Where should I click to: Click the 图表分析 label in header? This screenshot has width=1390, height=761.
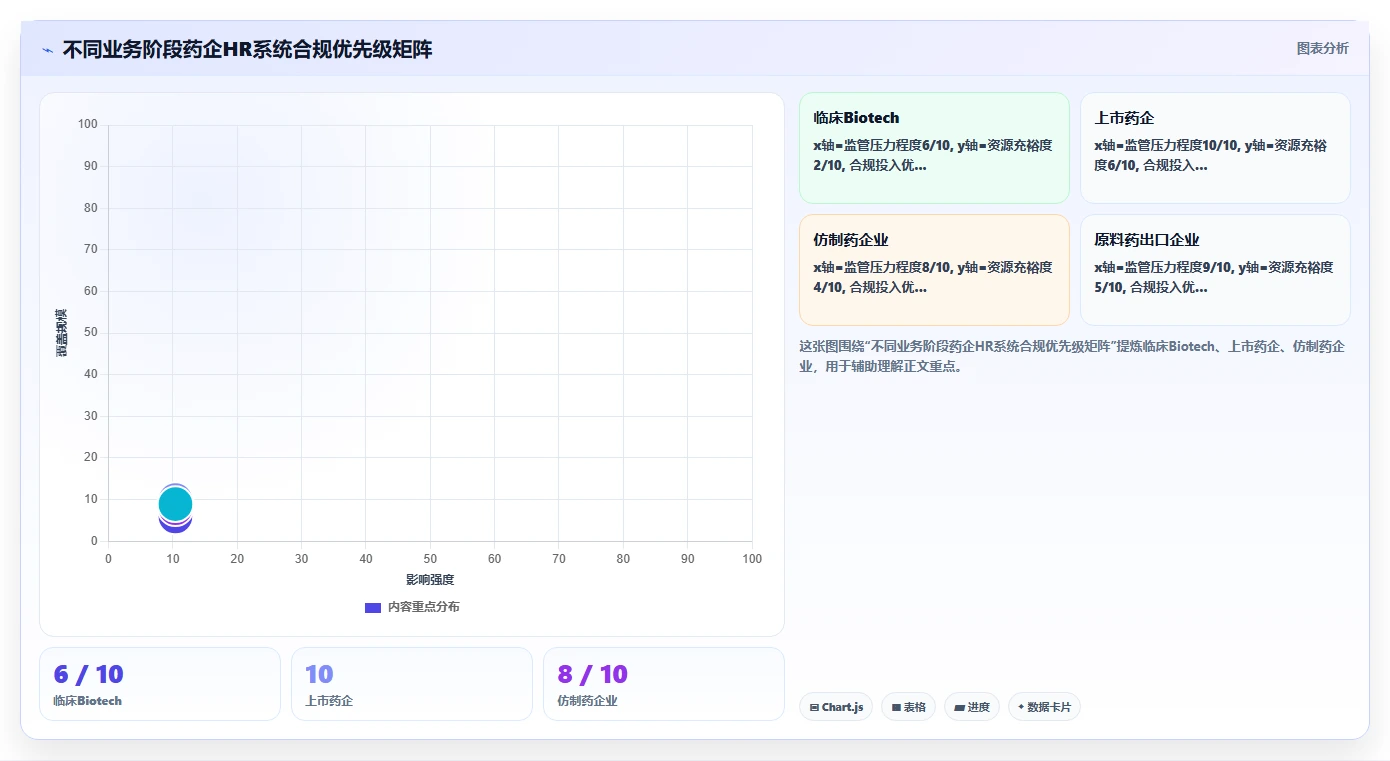pos(1322,48)
